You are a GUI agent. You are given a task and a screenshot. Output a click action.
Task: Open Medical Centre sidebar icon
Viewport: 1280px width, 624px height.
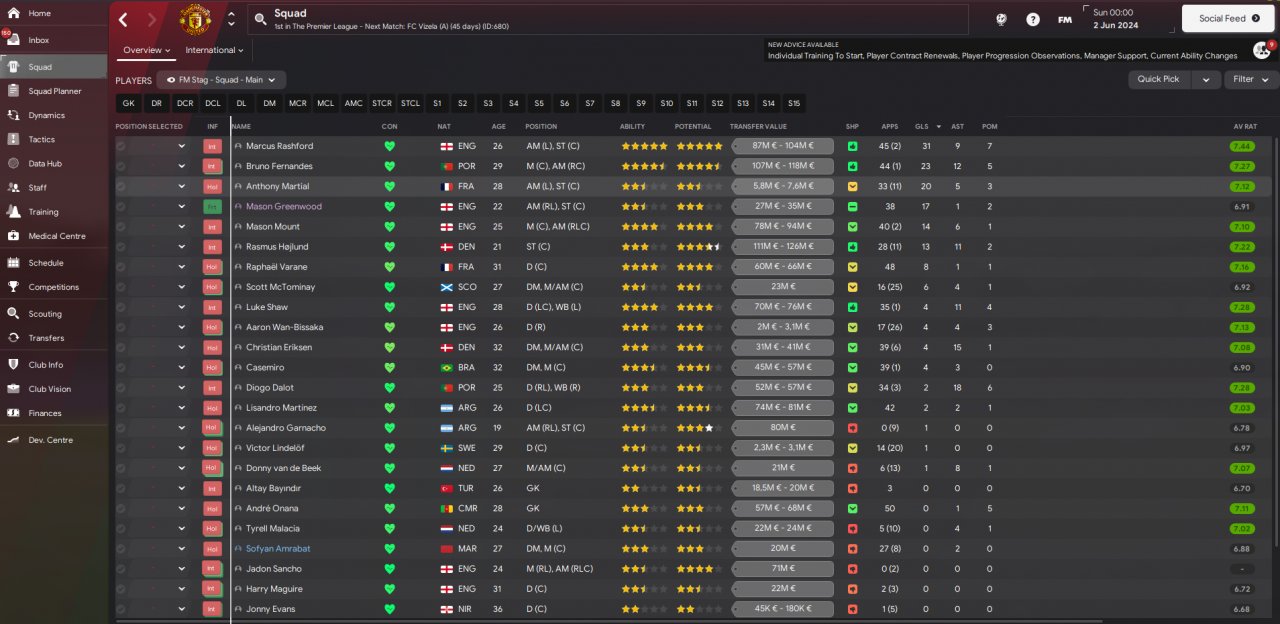13,236
